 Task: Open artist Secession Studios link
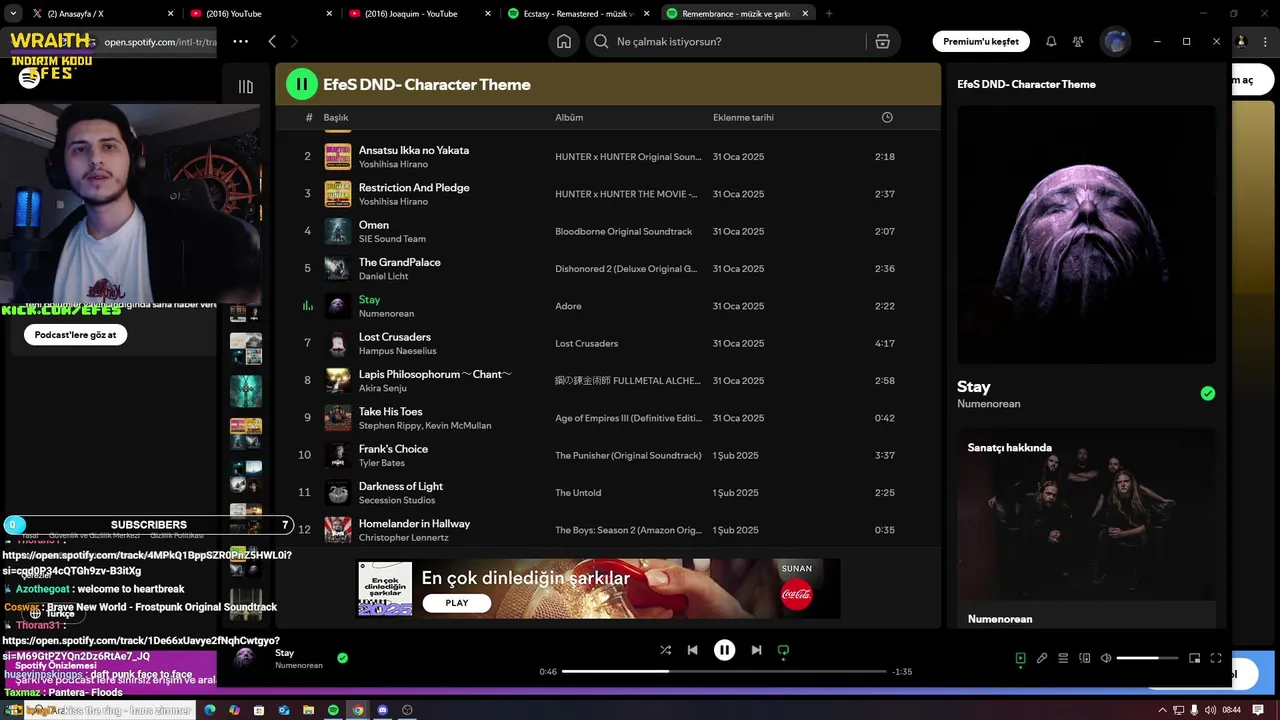click(397, 500)
